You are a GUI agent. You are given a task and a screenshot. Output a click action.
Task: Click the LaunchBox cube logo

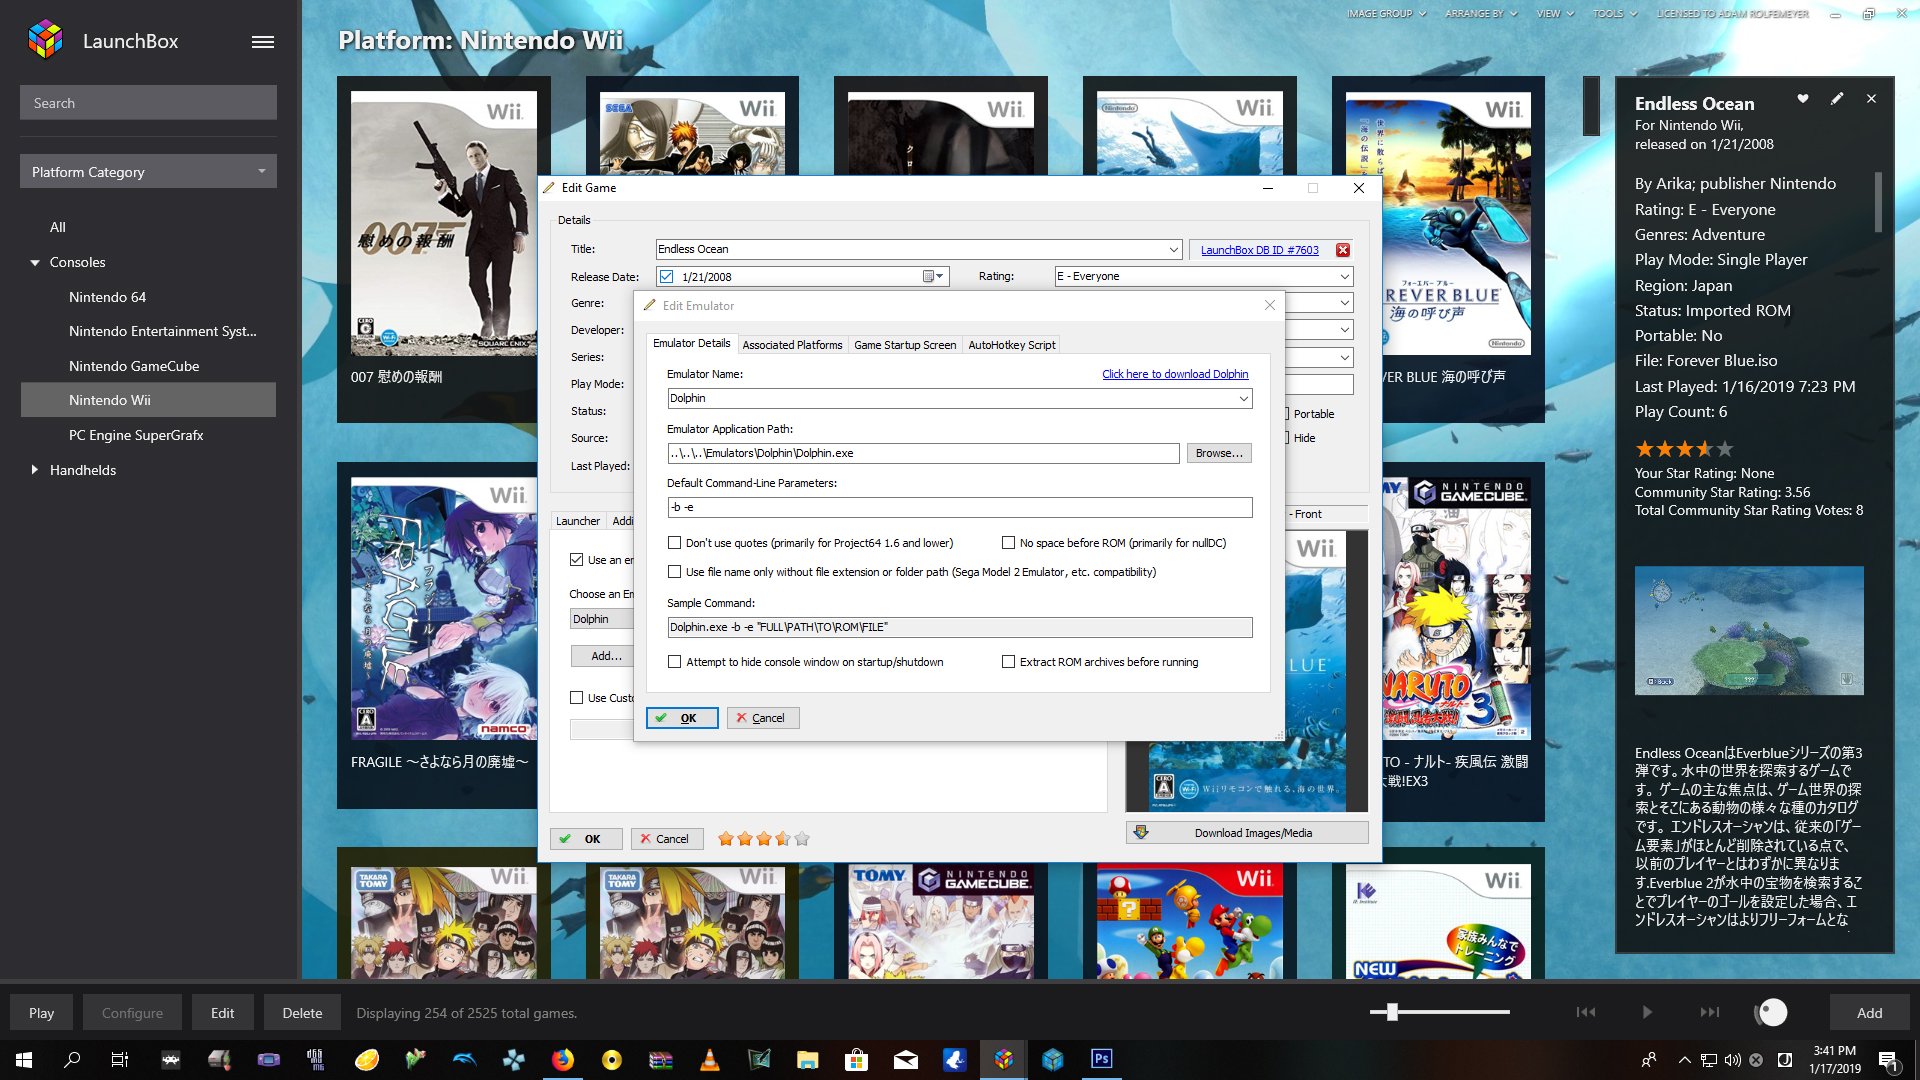click(45, 40)
